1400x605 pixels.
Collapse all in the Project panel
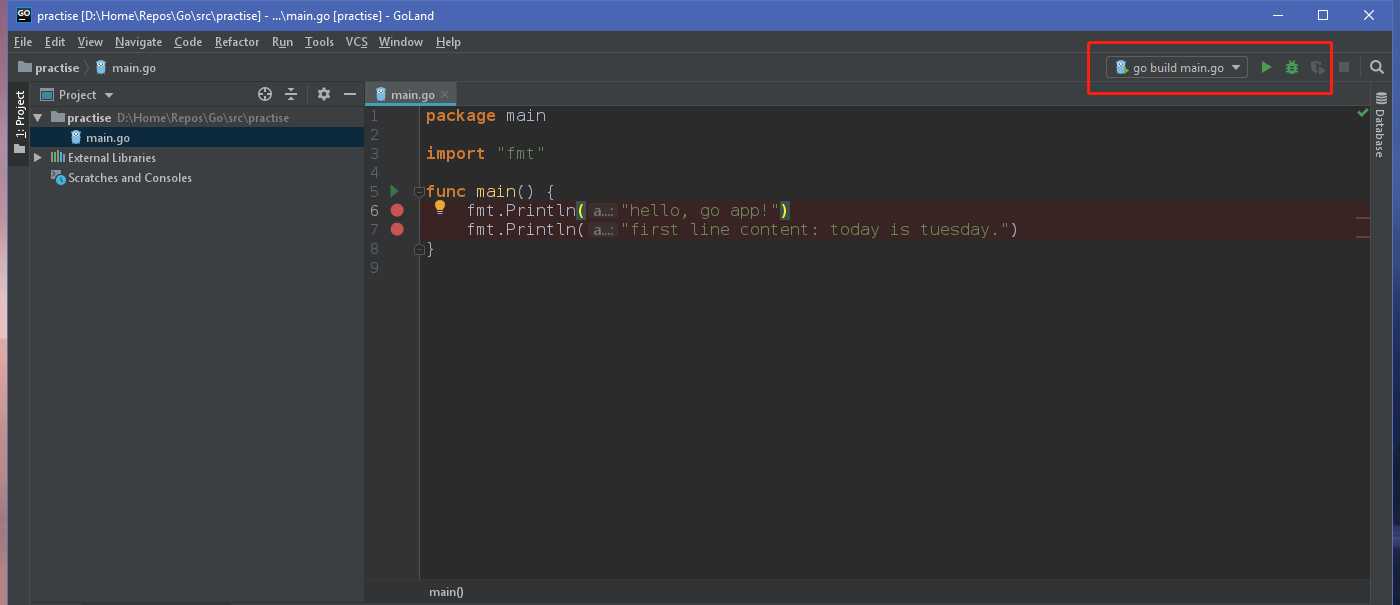pos(291,94)
